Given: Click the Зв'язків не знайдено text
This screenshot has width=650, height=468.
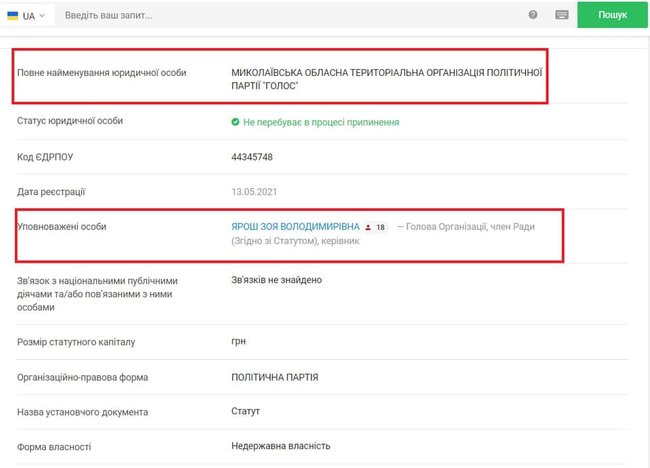Looking at the screenshot, I should click(x=277, y=281).
